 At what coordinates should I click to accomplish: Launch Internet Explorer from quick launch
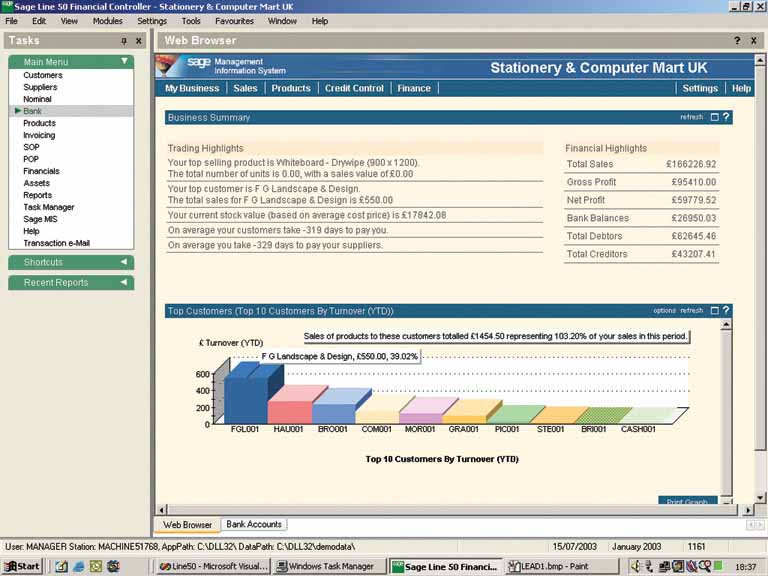click(x=78, y=567)
